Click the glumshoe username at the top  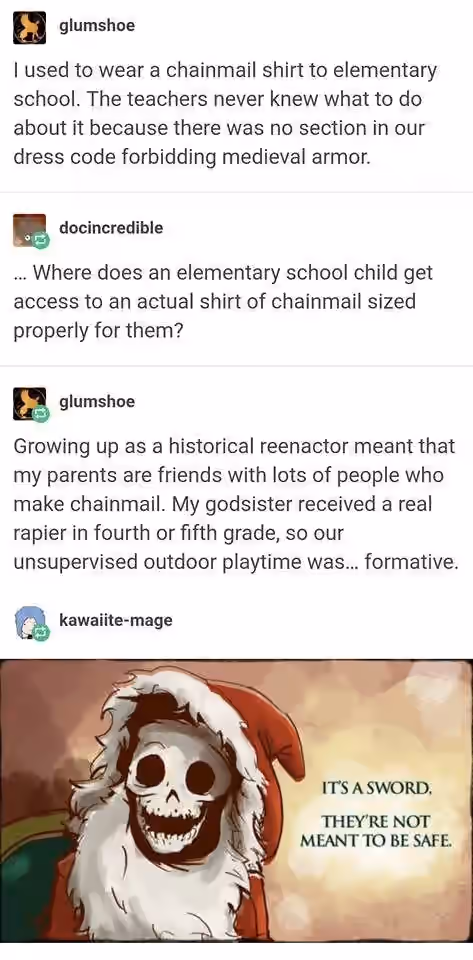[x=97, y=26]
